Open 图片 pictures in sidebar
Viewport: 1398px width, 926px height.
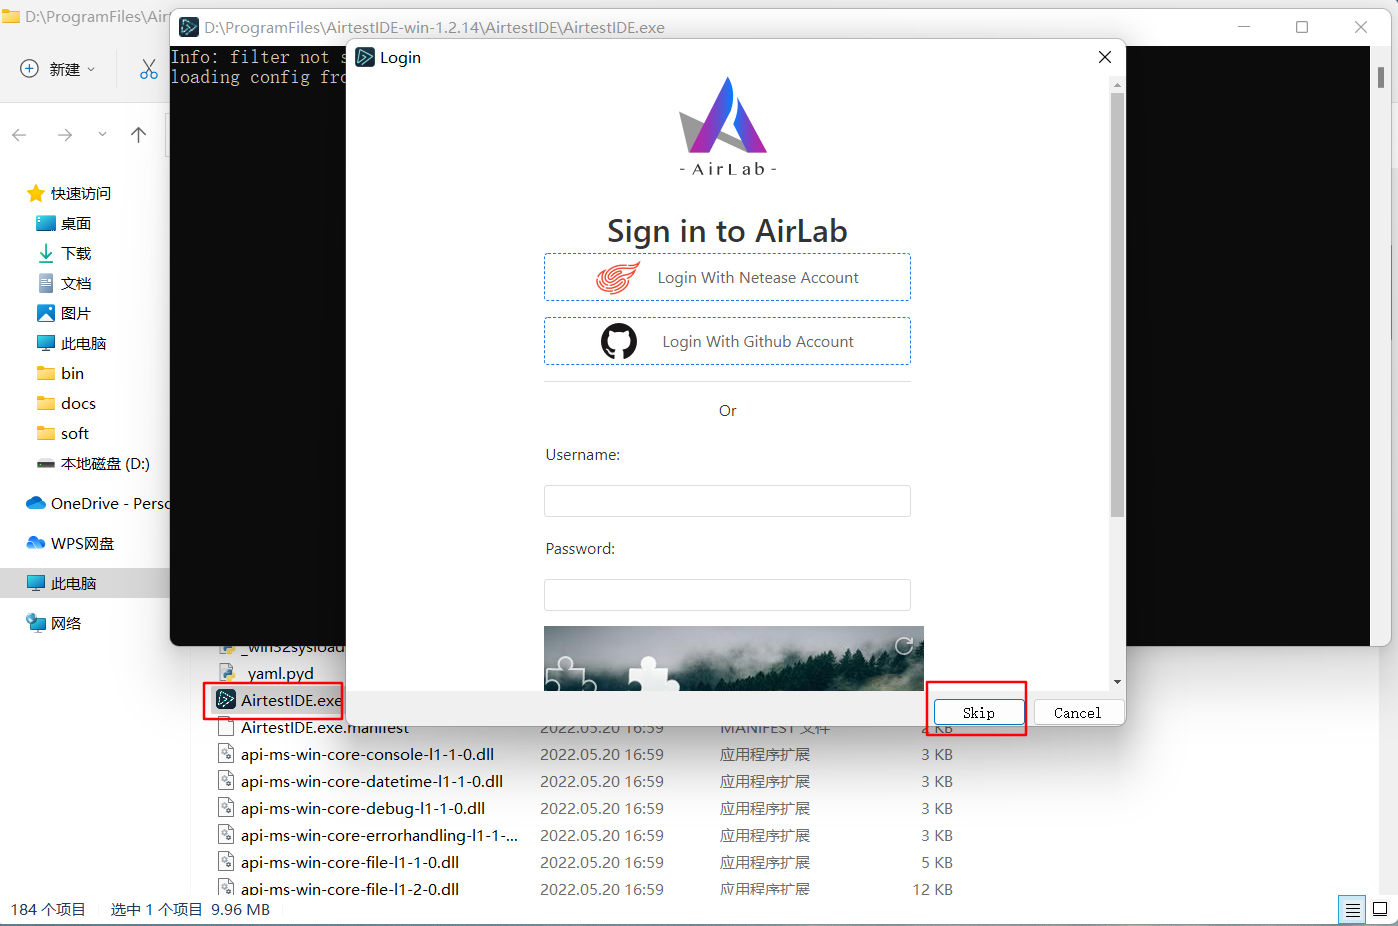[64, 313]
